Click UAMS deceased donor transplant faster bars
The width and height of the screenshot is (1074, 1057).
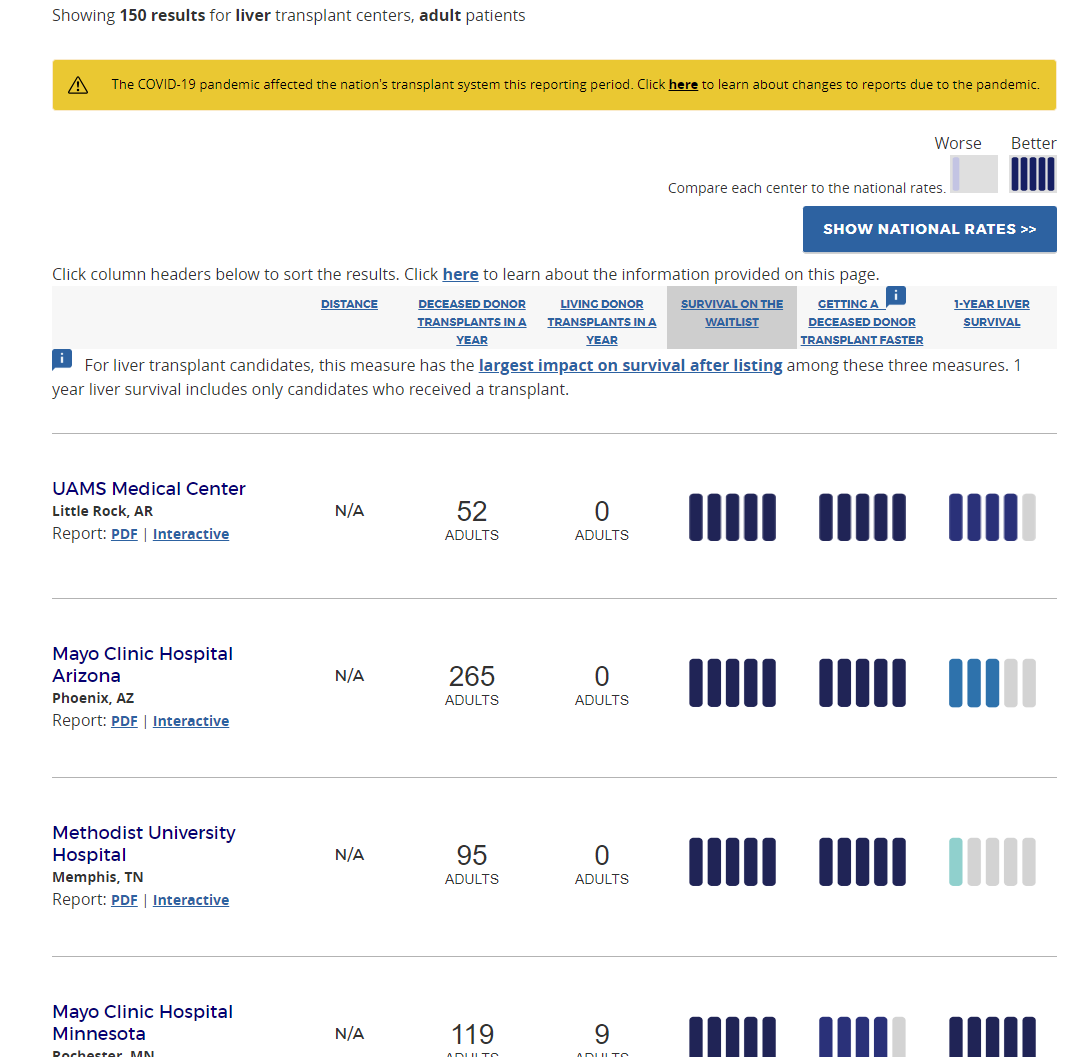862,517
